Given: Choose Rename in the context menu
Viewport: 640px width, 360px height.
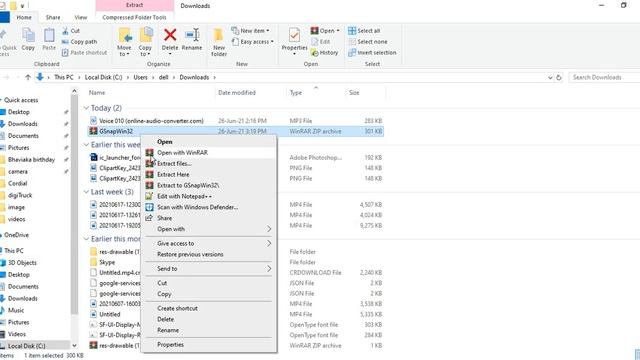Looking at the screenshot, I should click(209, 330).
